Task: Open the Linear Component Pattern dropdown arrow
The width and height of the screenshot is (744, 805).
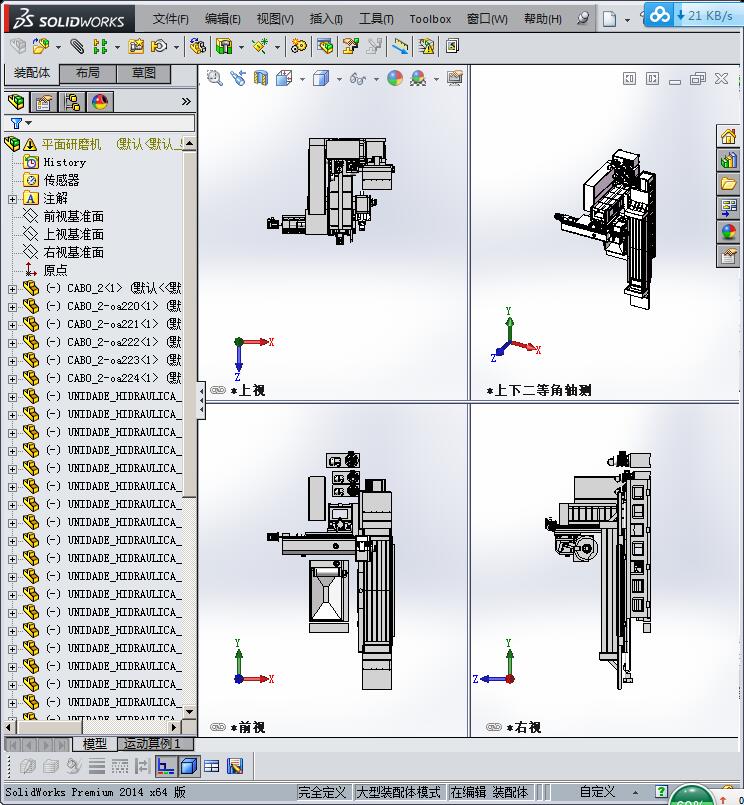Action: 118,47
